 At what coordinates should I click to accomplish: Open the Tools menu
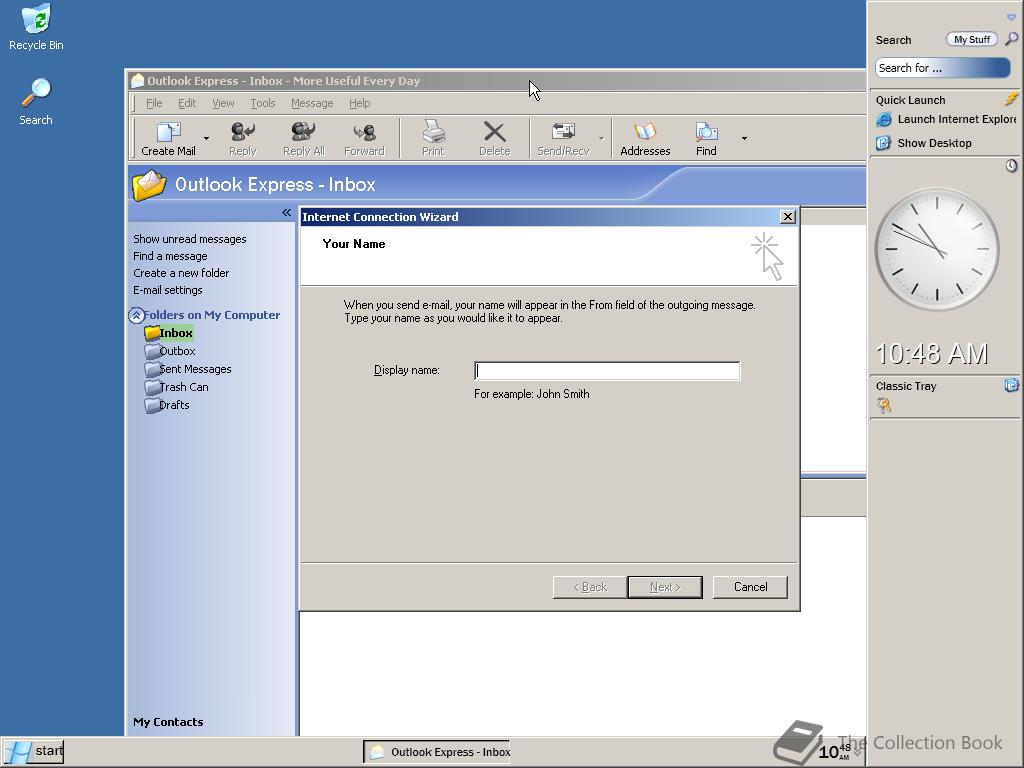(263, 103)
